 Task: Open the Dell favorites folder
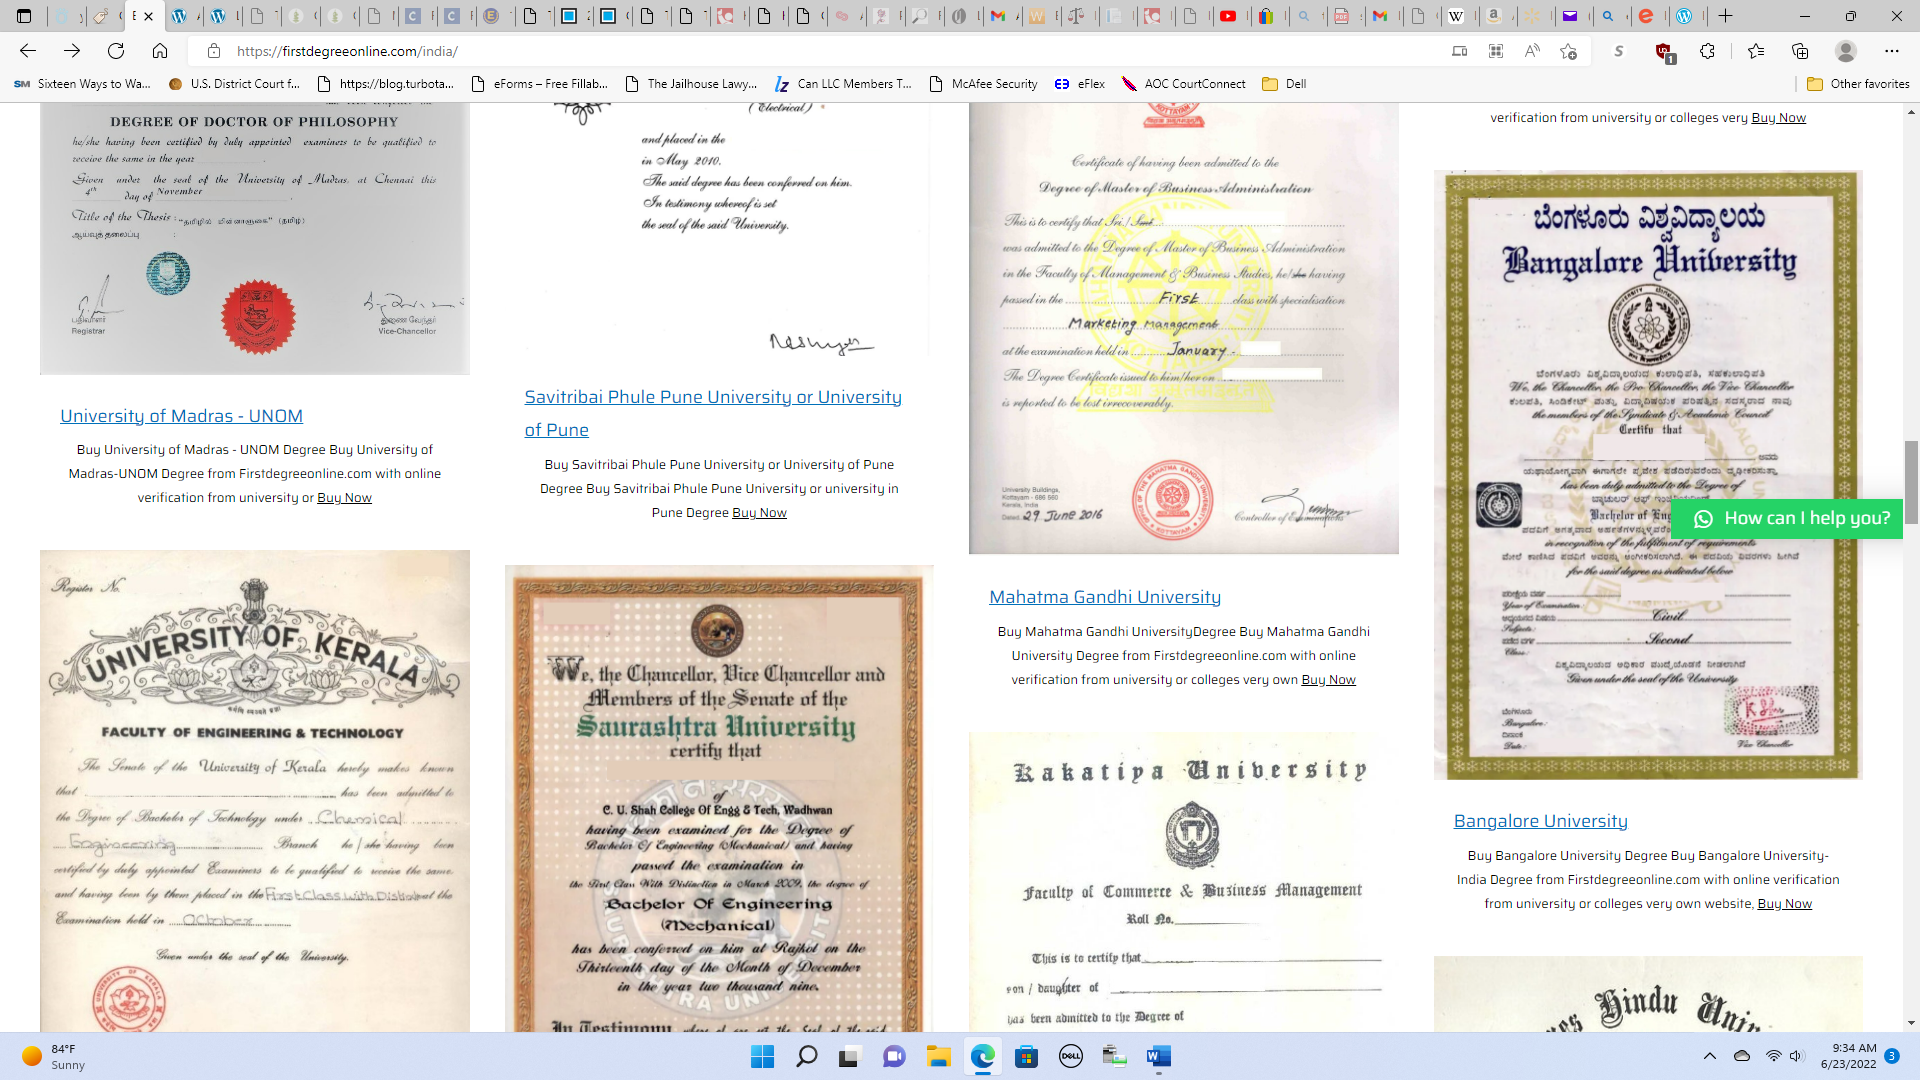click(x=1284, y=84)
